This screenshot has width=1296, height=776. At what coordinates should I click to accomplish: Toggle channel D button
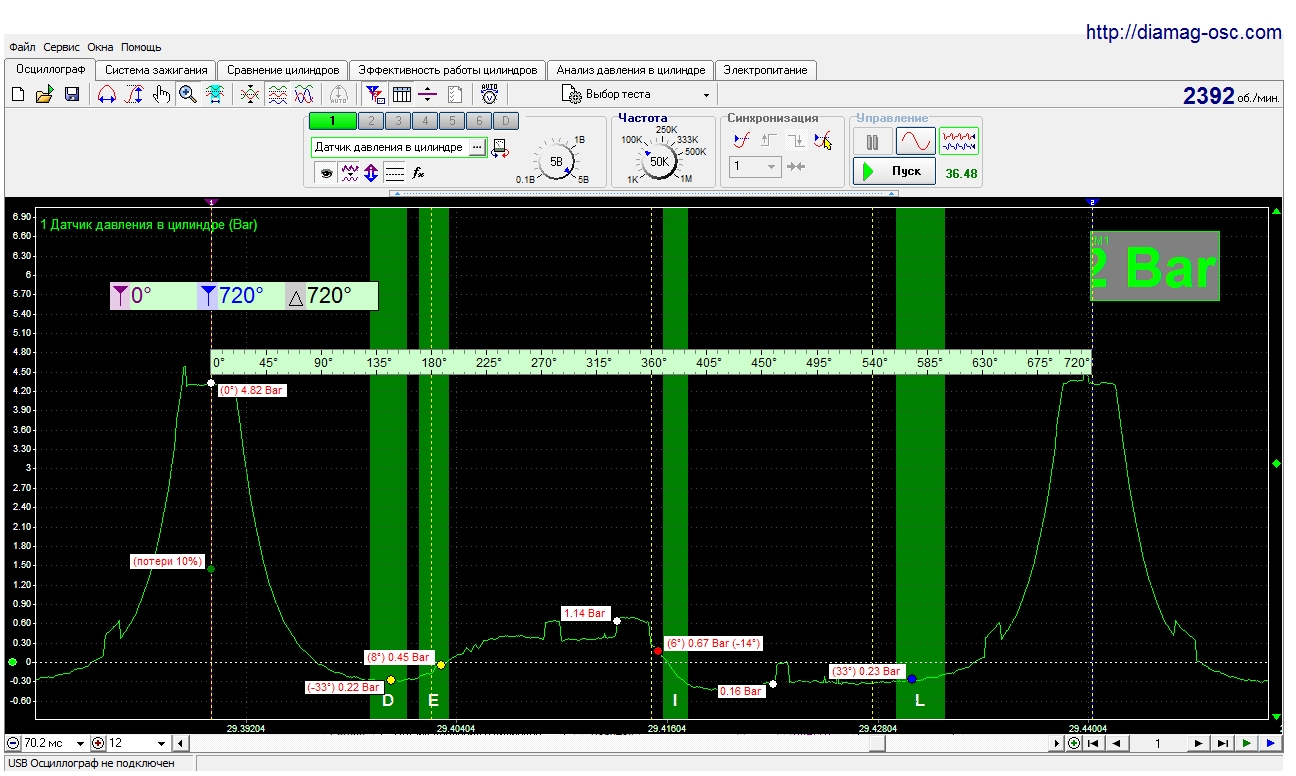pos(506,121)
